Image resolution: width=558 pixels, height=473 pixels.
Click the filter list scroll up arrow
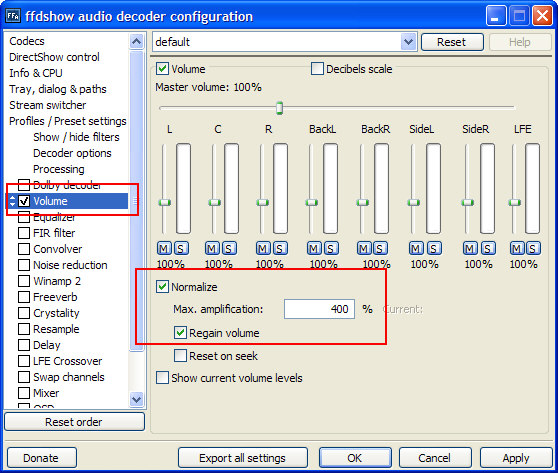coord(137,42)
